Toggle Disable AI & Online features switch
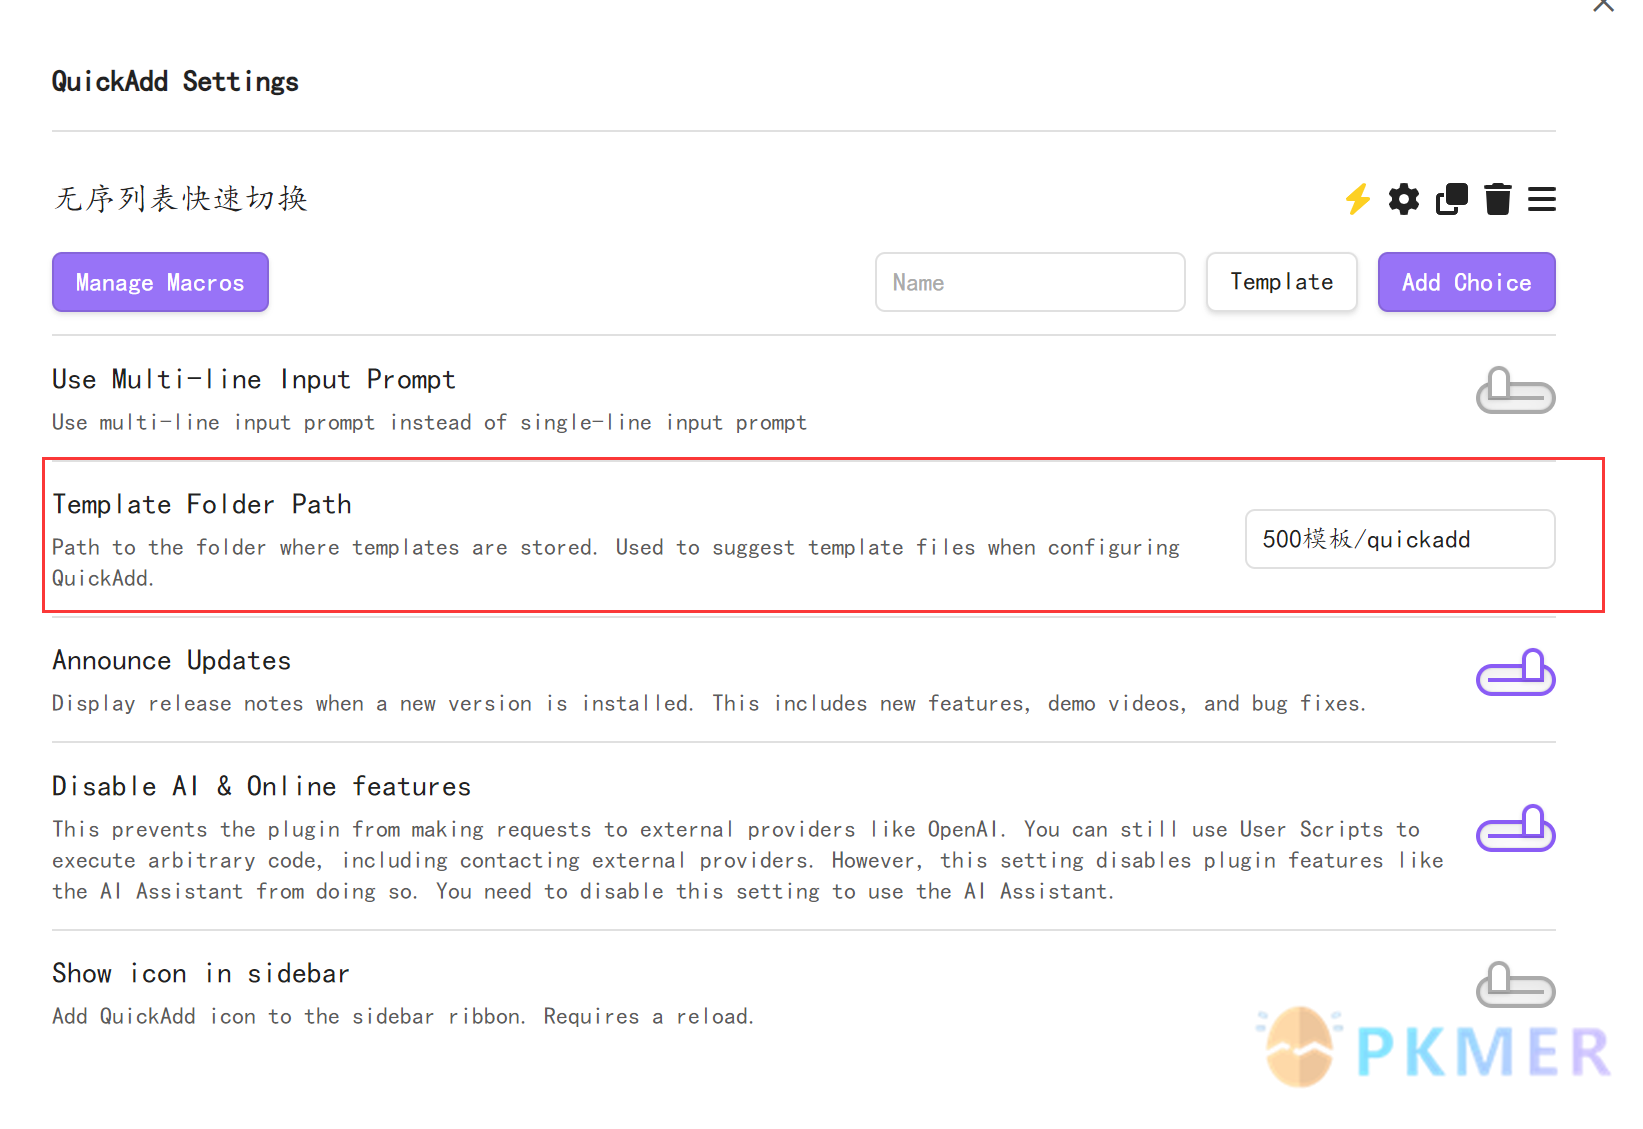 pyautogui.click(x=1516, y=829)
